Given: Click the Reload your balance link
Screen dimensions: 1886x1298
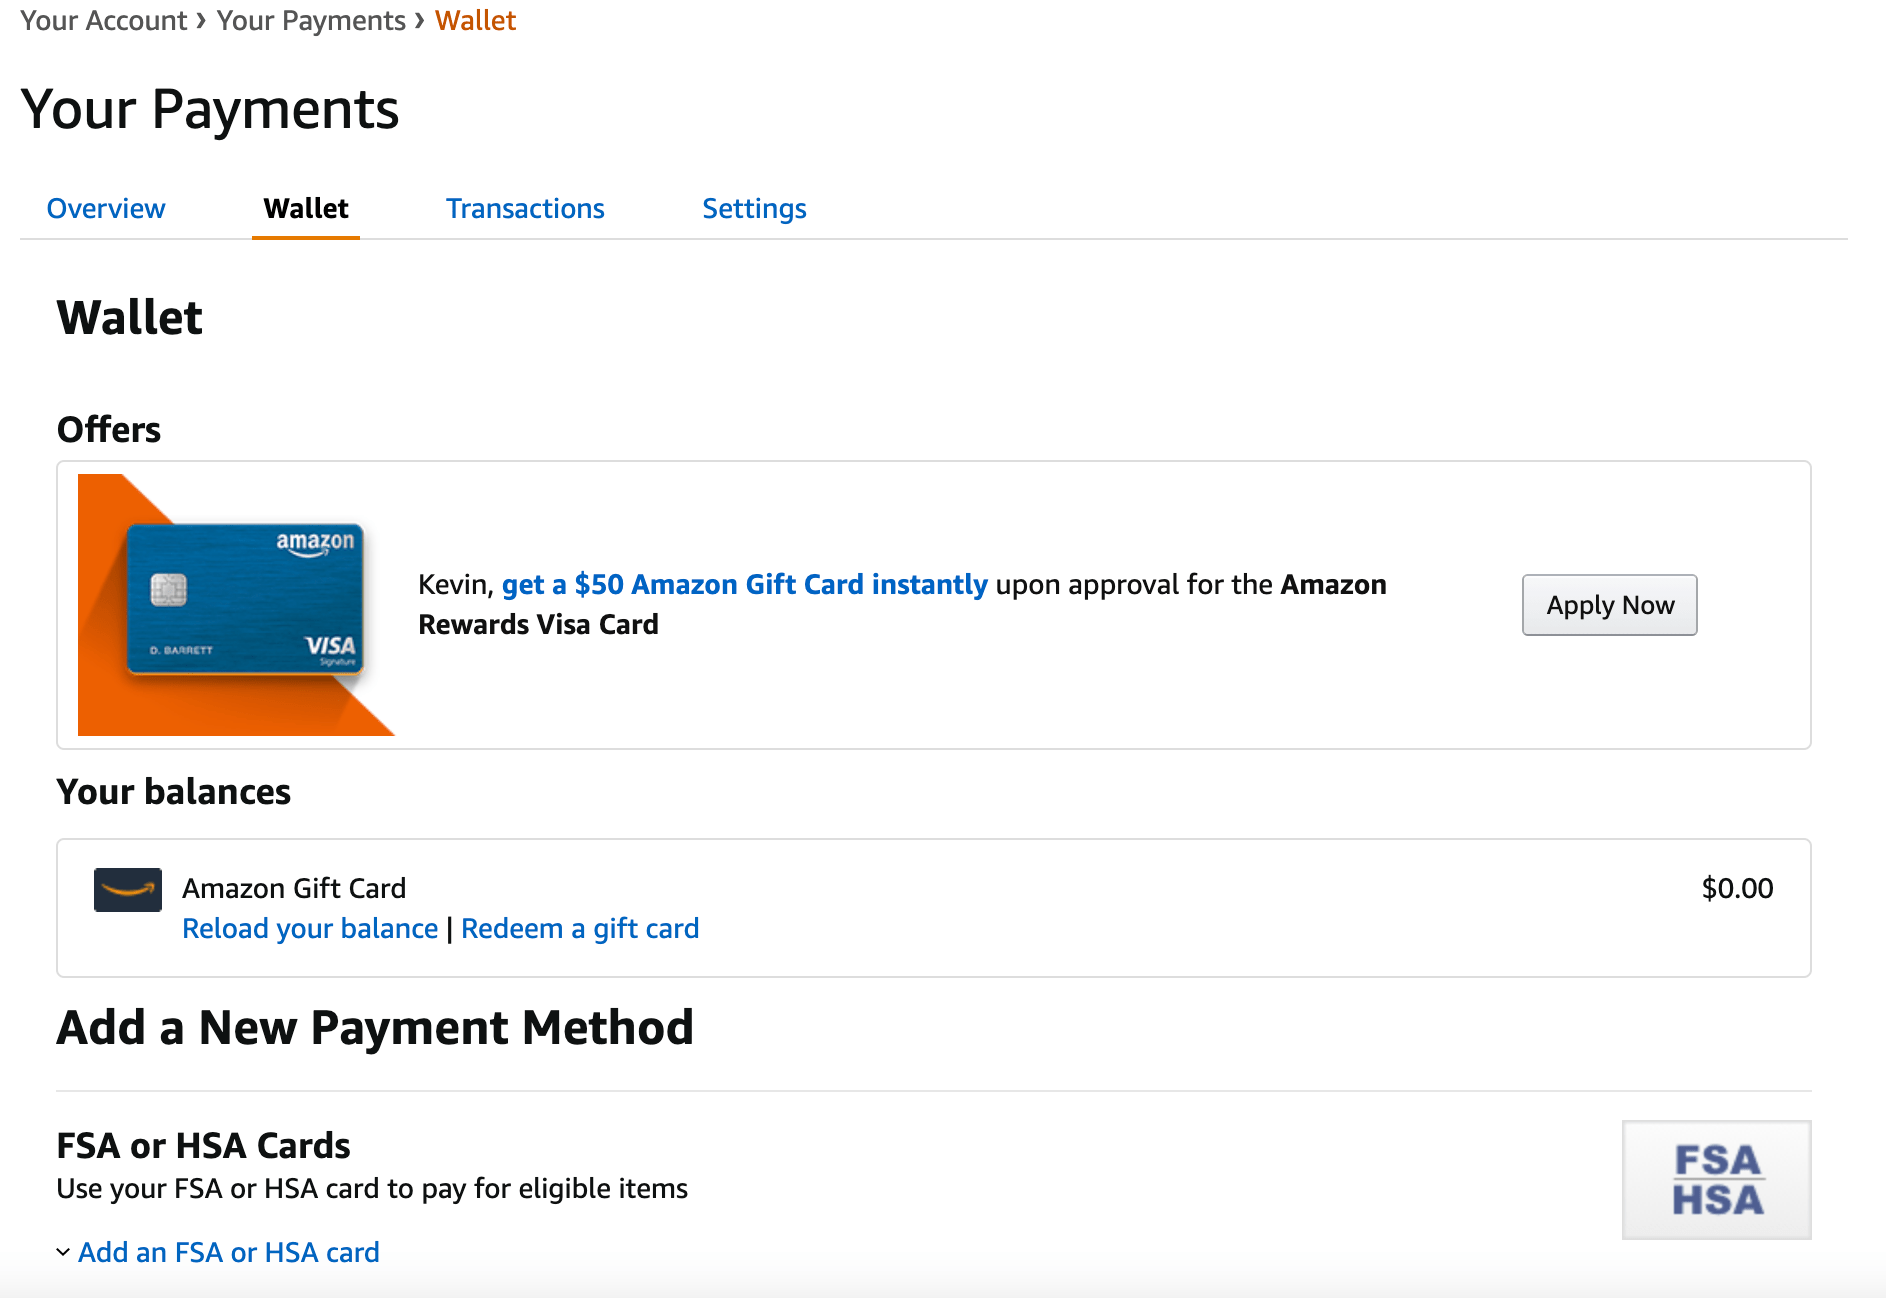Looking at the screenshot, I should [x=310, y=928].
